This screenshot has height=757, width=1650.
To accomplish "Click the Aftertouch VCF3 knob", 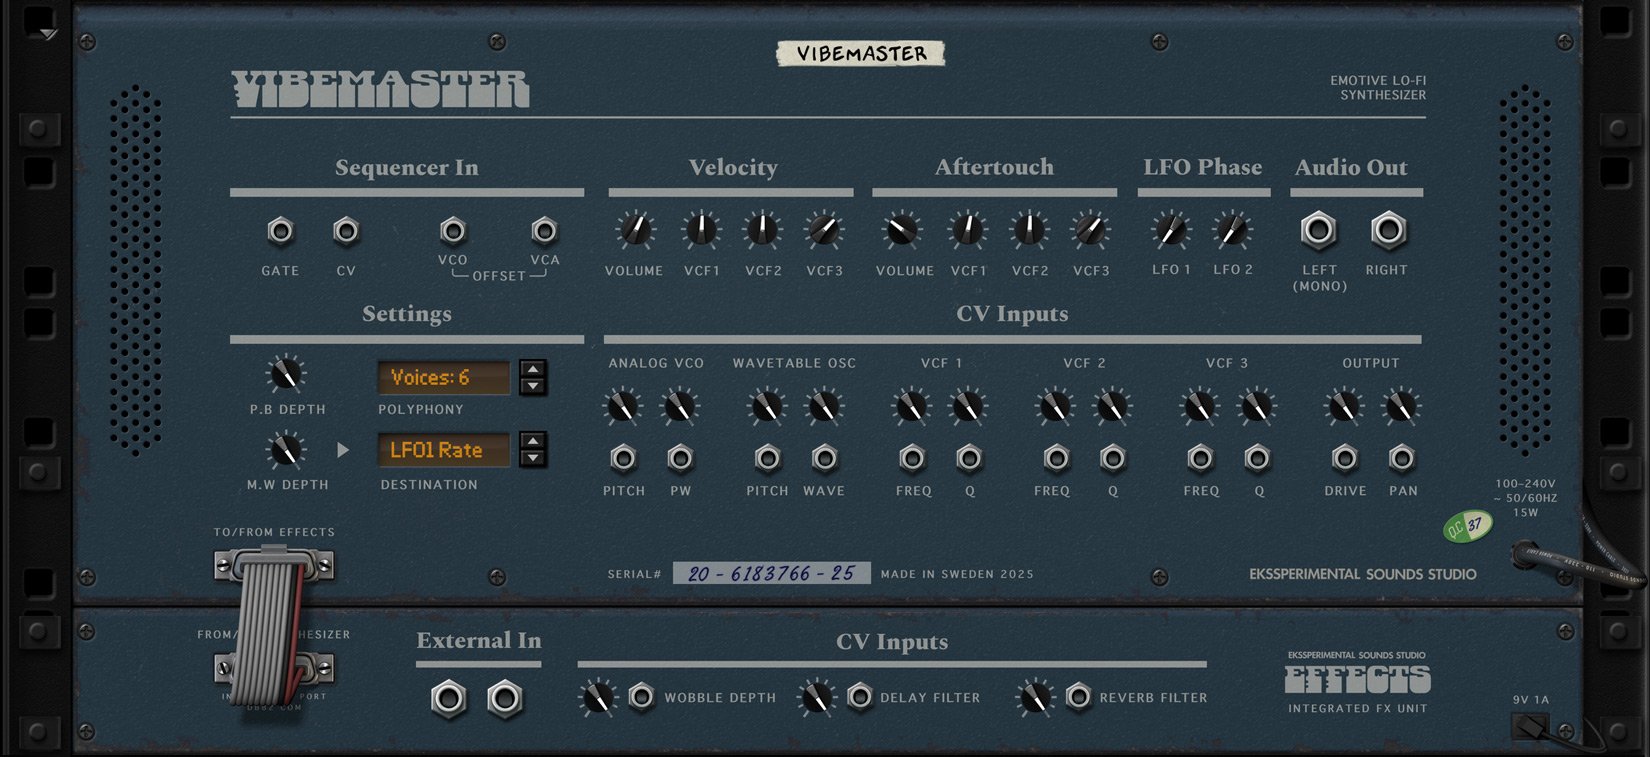I will click(x=1090, y=231).
